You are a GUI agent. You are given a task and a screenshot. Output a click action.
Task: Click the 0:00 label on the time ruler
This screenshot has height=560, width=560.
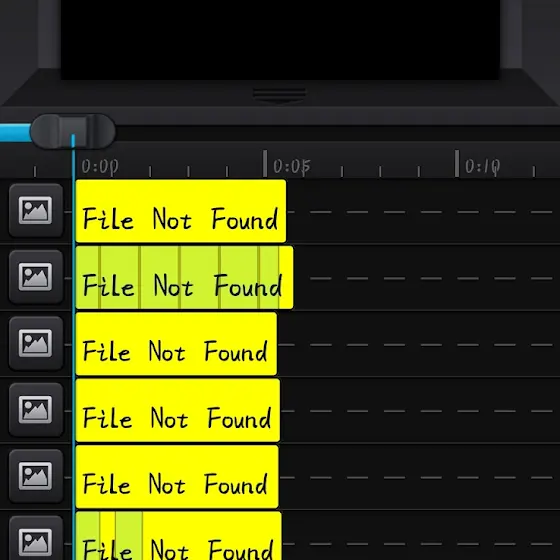click(100, 166)
